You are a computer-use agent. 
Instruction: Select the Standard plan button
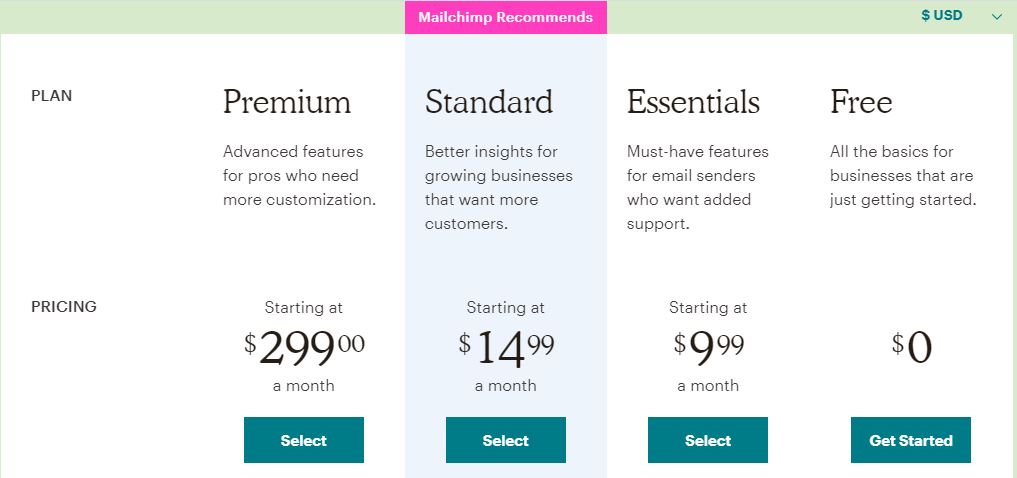(506, 440)
